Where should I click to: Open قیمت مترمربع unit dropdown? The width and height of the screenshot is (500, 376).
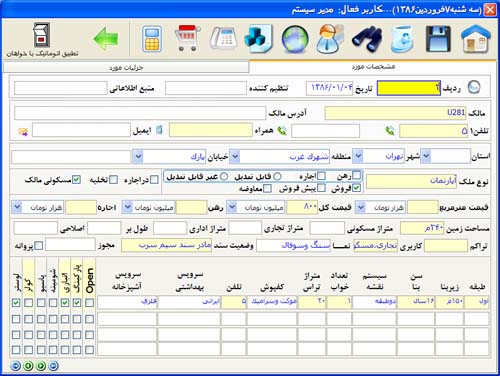(360, 207)
